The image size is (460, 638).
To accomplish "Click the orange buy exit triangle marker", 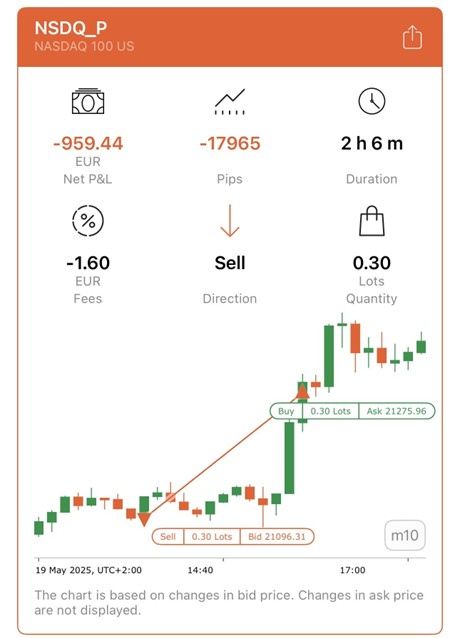I will [x=303, y=391].
